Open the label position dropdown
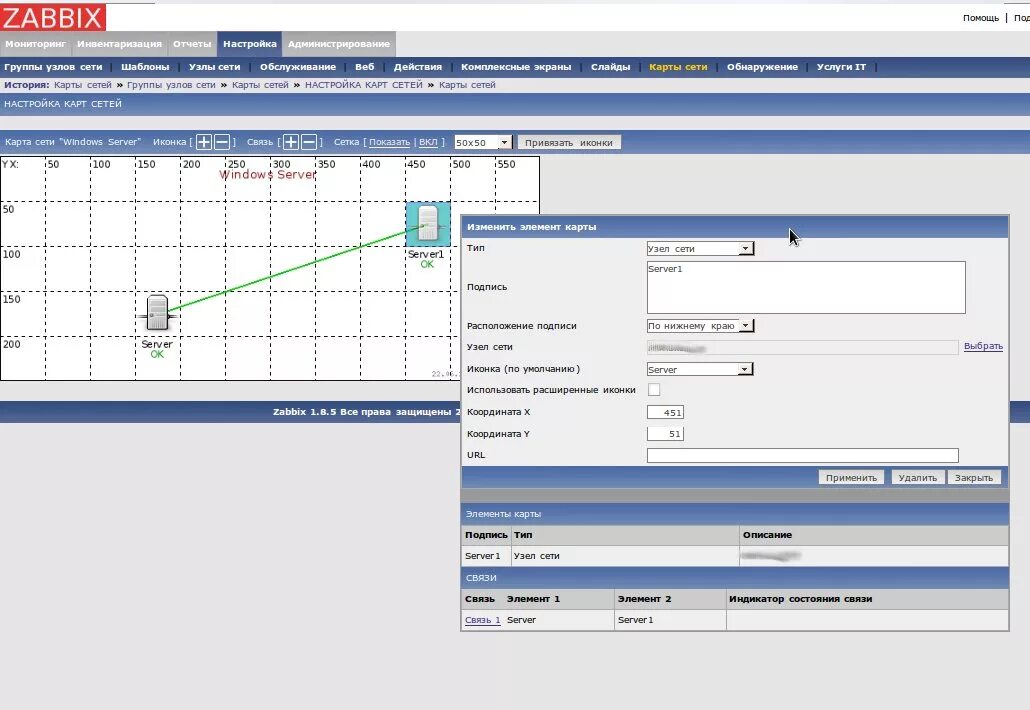The width and height of the screenshot is (1030, 710). tap(700, 325)
